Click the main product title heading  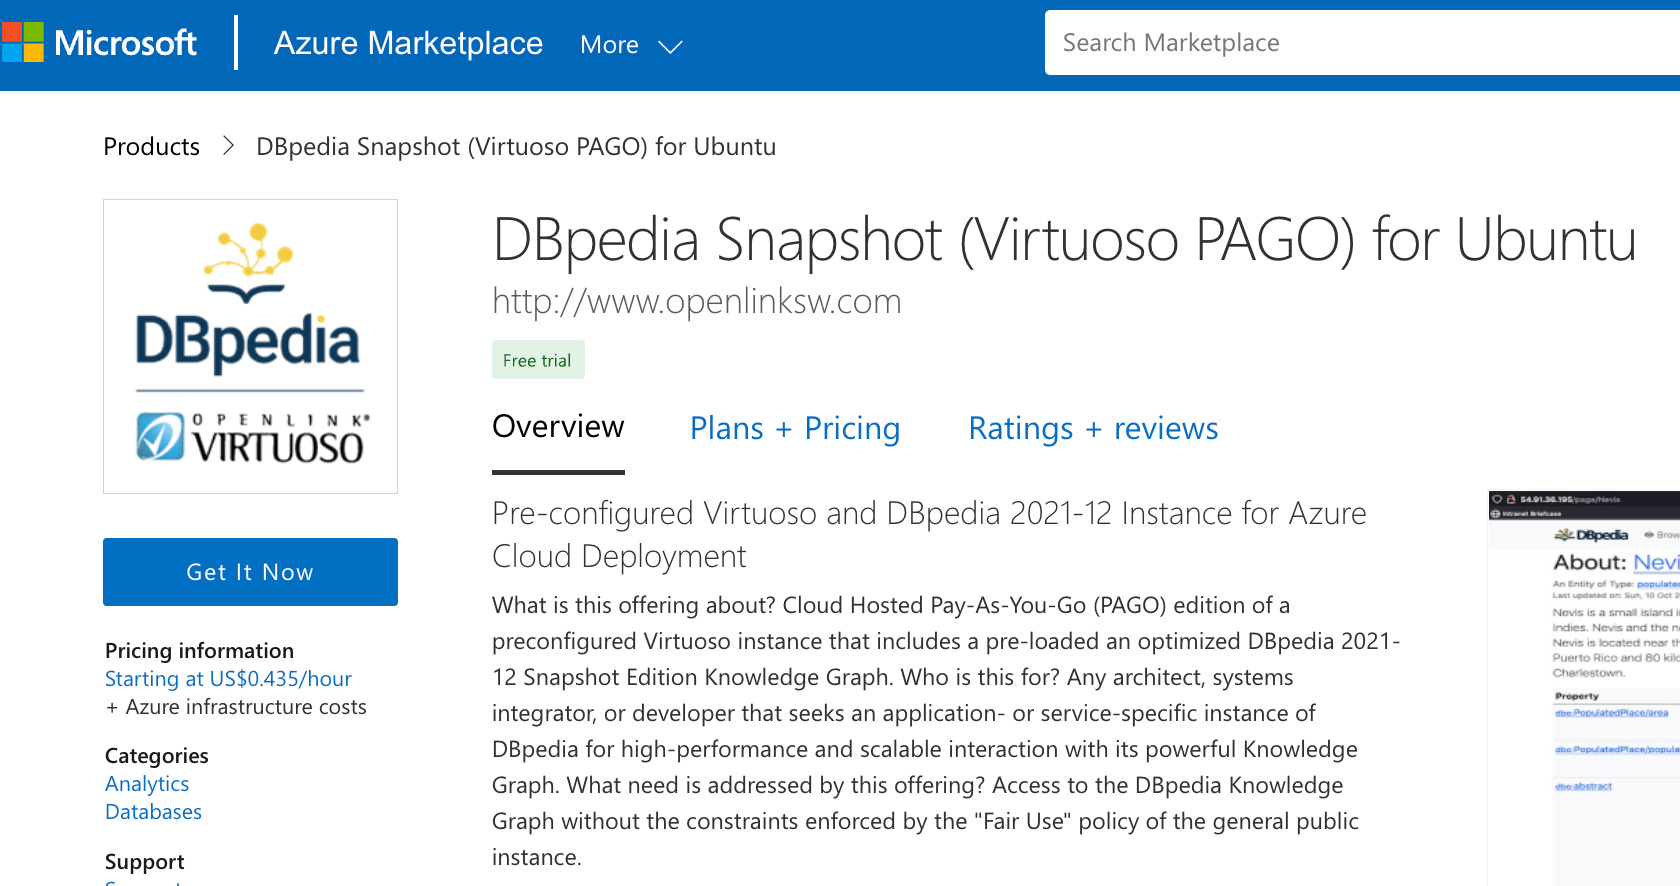point(1065,240)
